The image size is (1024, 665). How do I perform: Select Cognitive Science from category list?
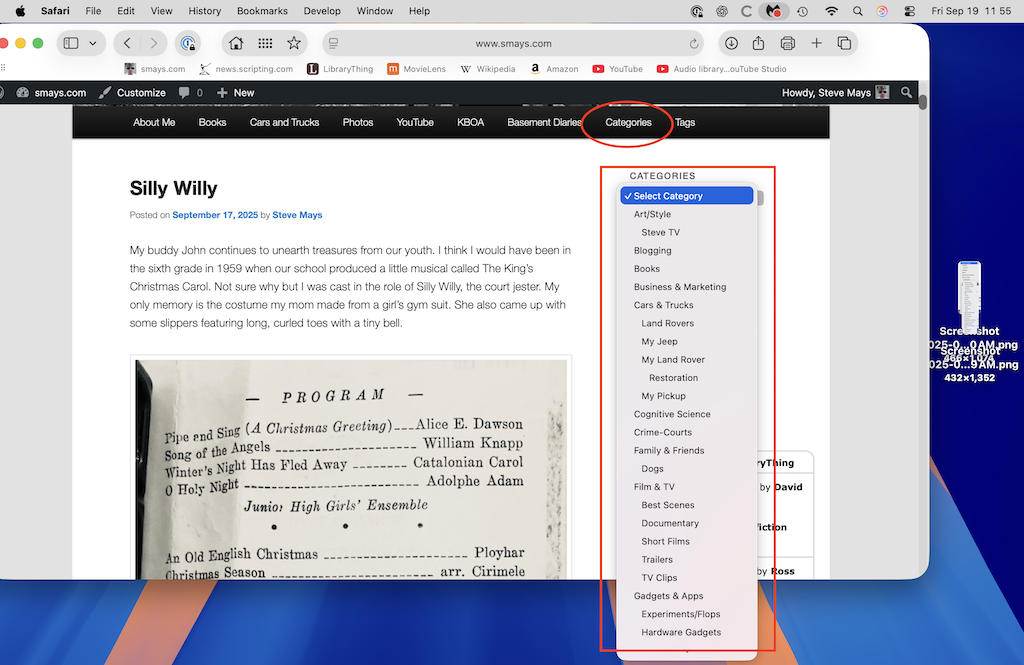672,414
